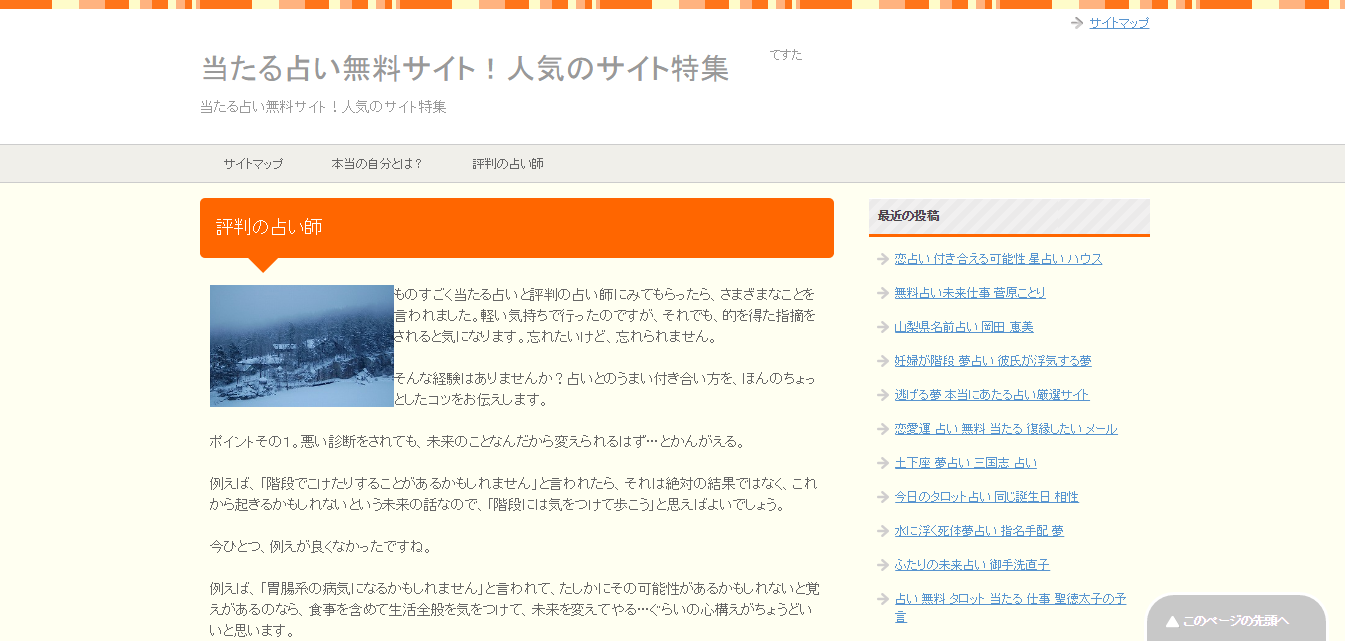Open 恋愛運 占い 無料 当たる 復縁したい メール
Screen dimensions: 1345x641
[x=1005, y=429]
